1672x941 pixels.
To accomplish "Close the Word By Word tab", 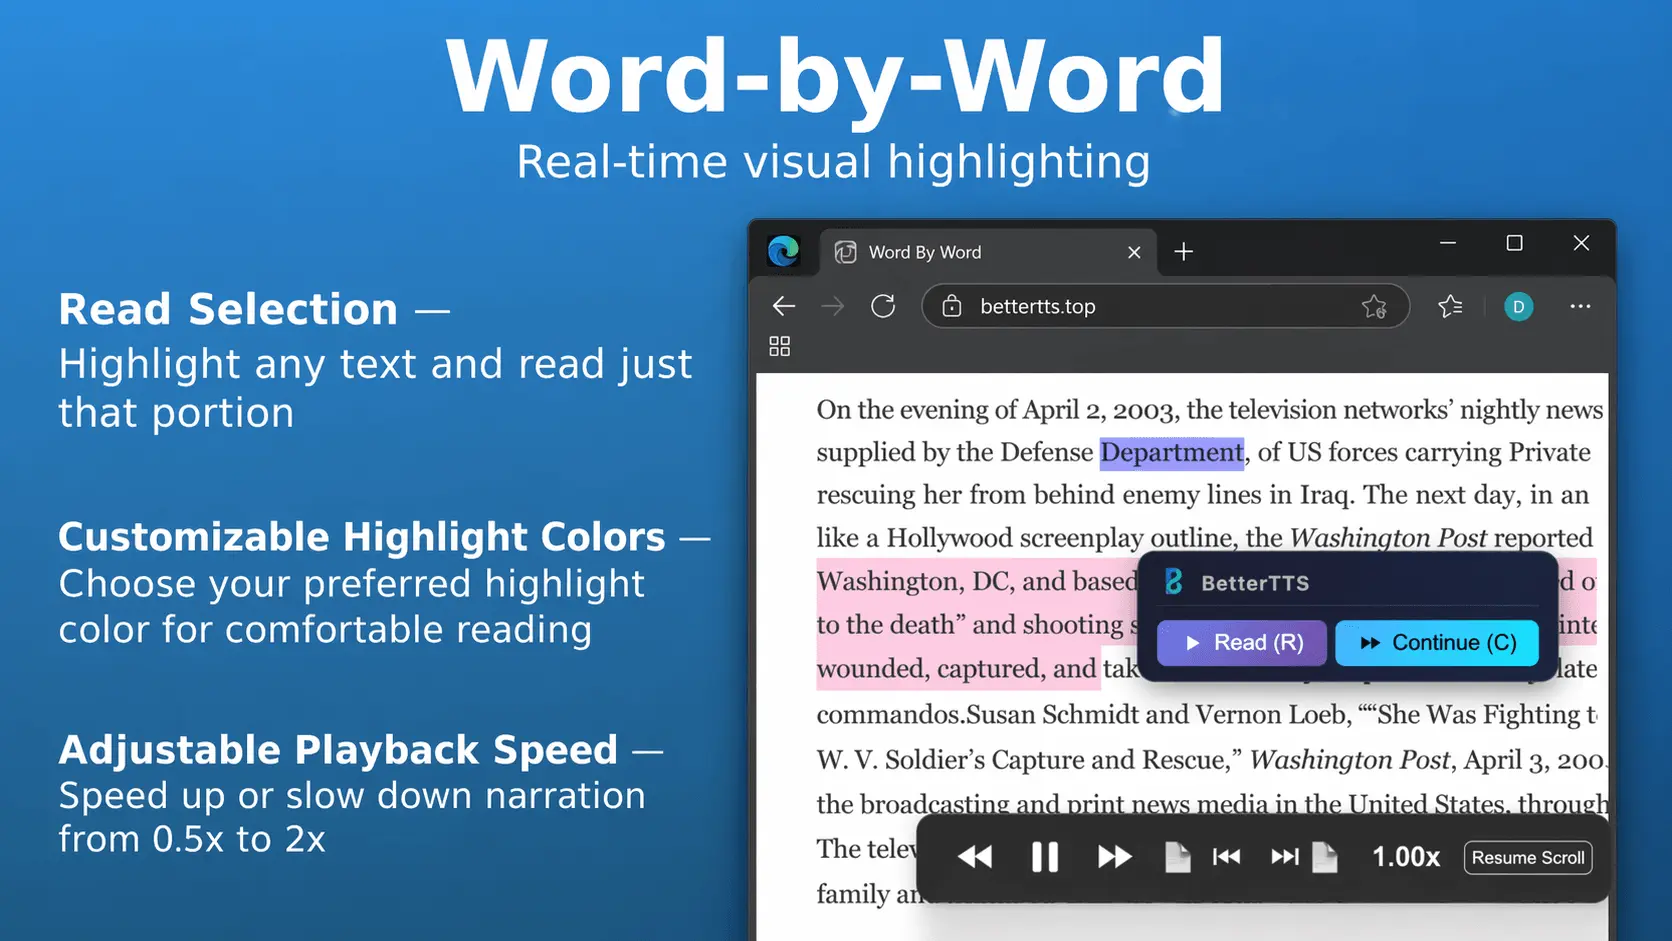I will coord(1134,252).
